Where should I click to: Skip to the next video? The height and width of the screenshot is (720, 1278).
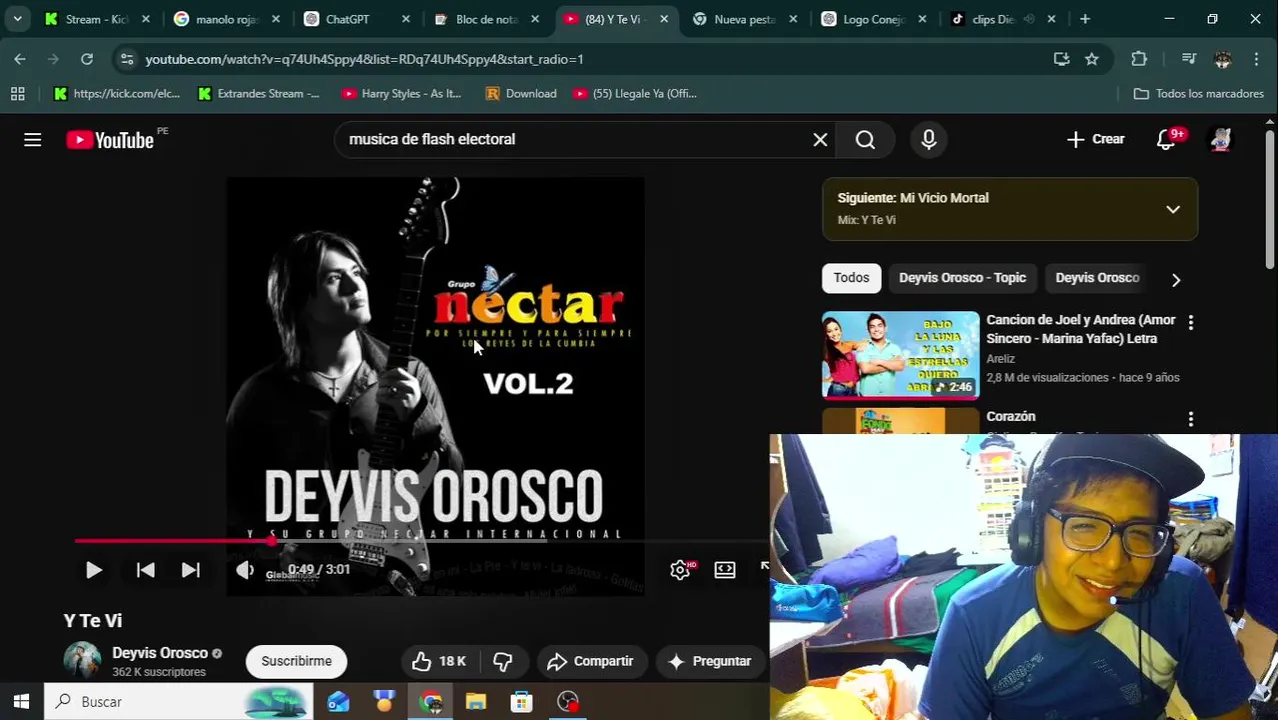coord(190,570)
